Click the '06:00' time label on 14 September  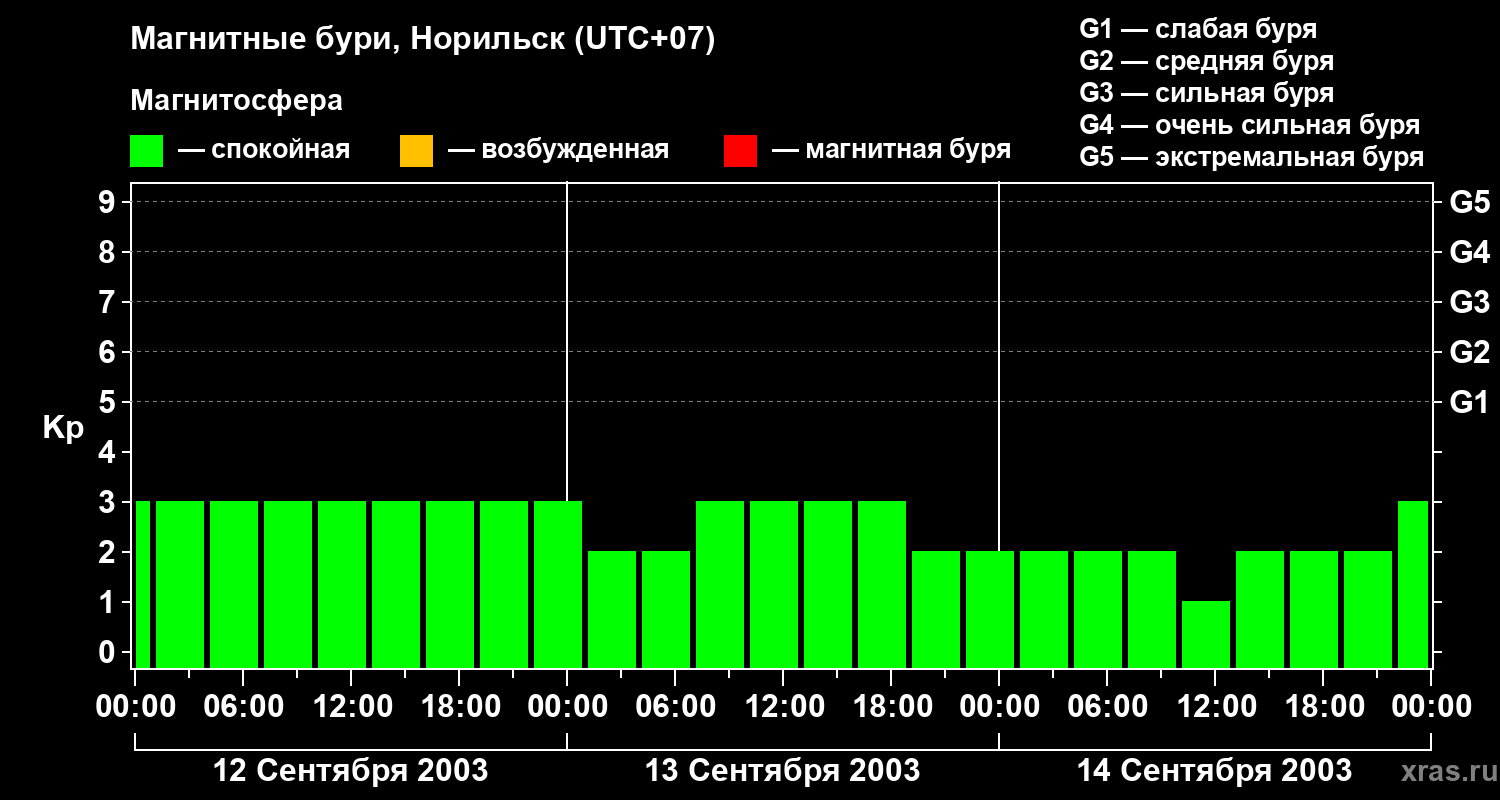(1107, 707)
